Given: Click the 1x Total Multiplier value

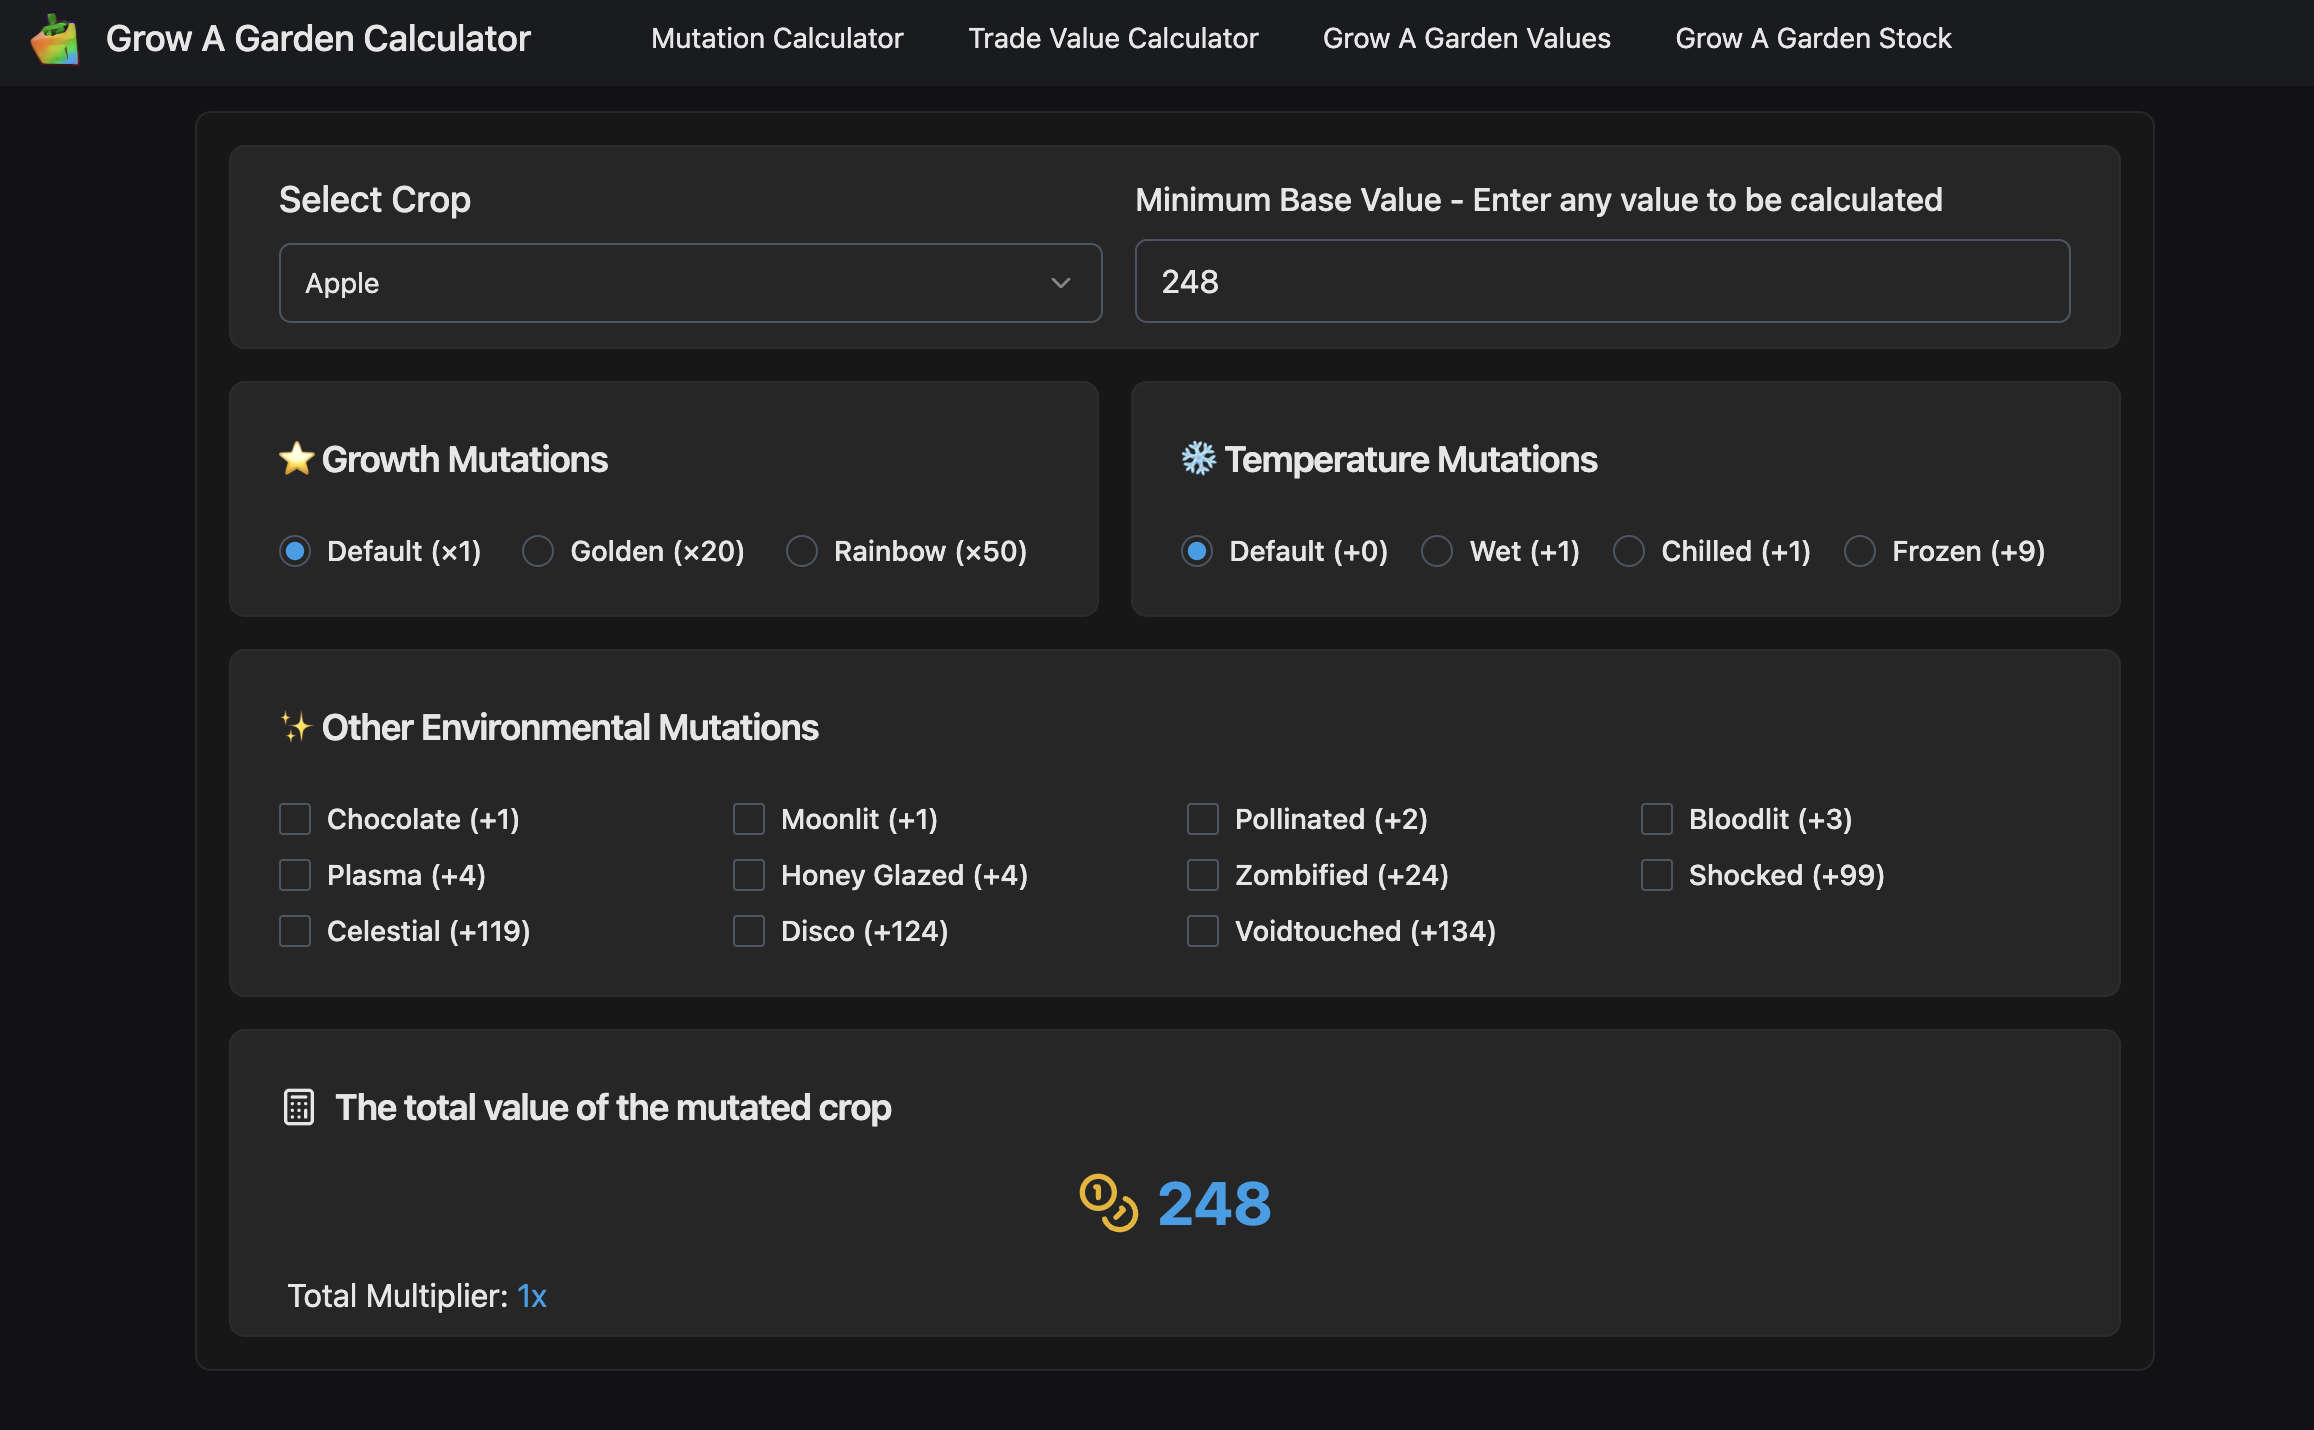Looking at the screenshot, I should (532, 1296).
